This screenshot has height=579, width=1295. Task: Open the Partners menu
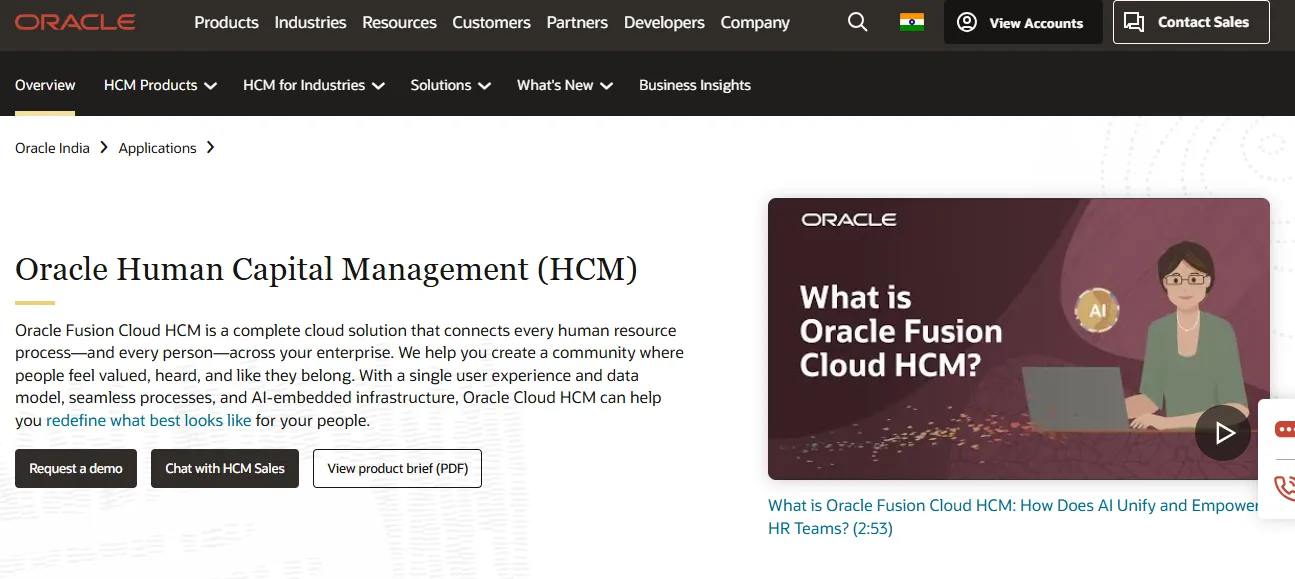577,22
